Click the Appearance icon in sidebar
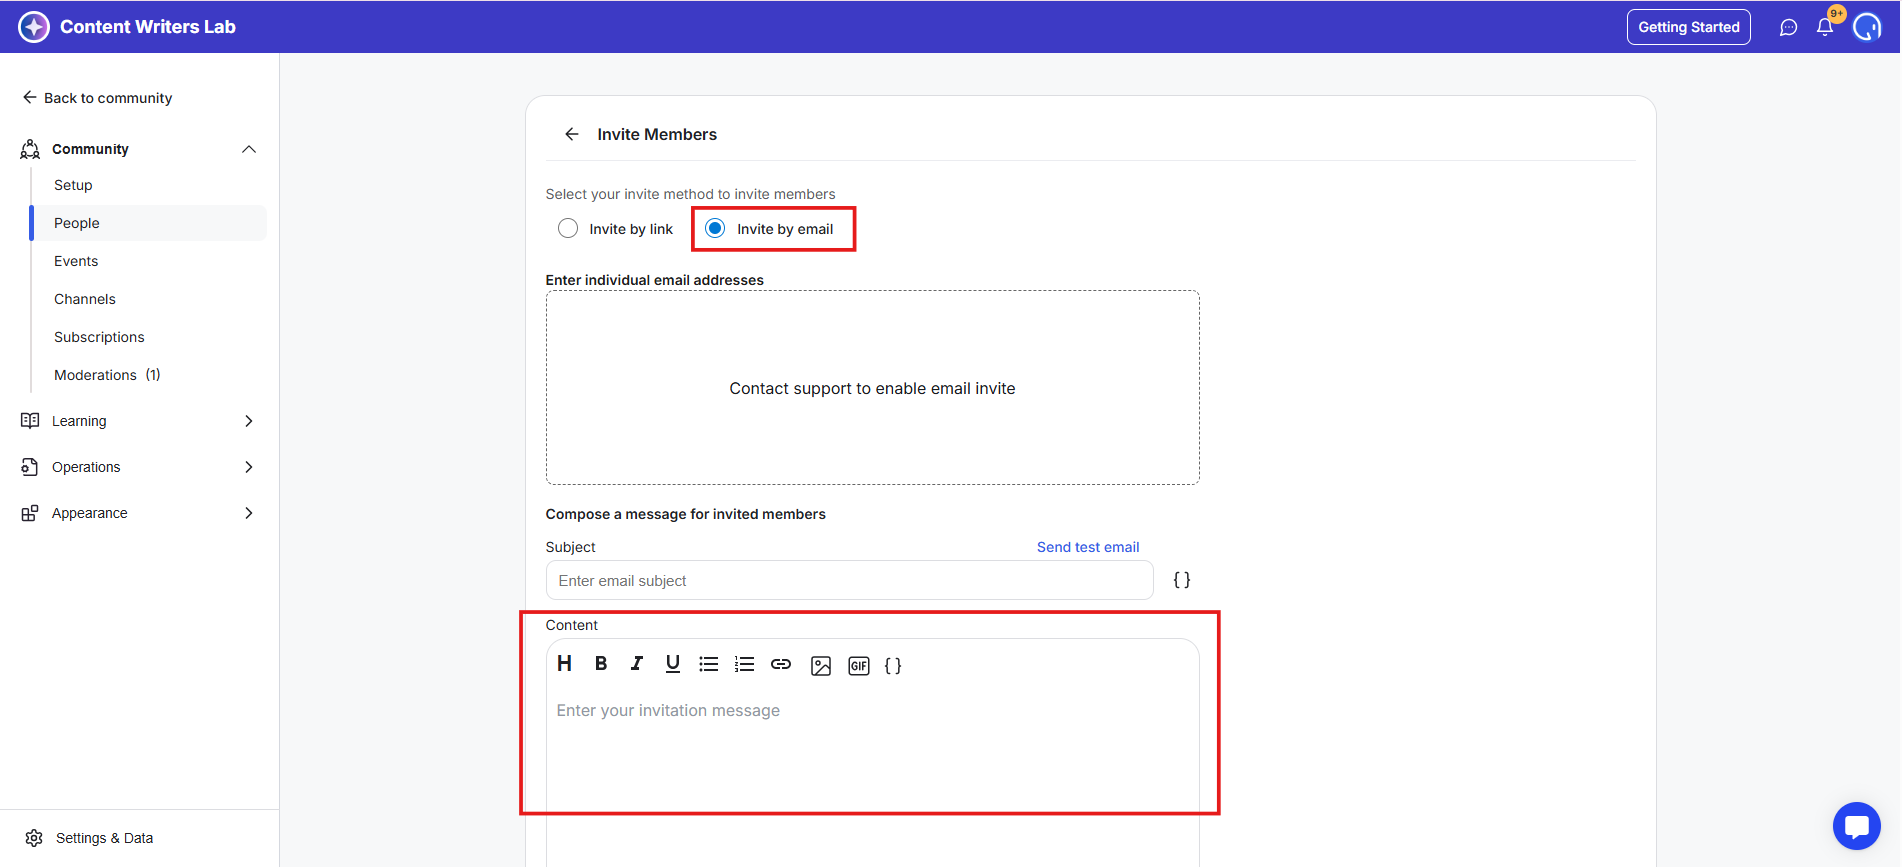This screenshot has width=1902, height=867. 30,513
